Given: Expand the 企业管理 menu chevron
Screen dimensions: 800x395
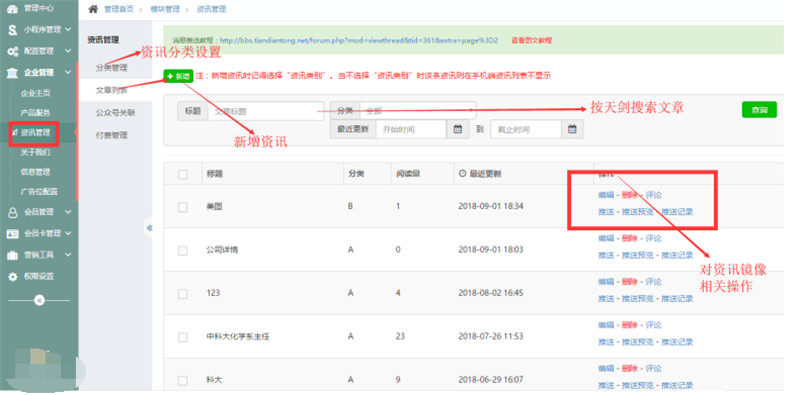Looking at the screenshot, I should (x=68, y=72).
